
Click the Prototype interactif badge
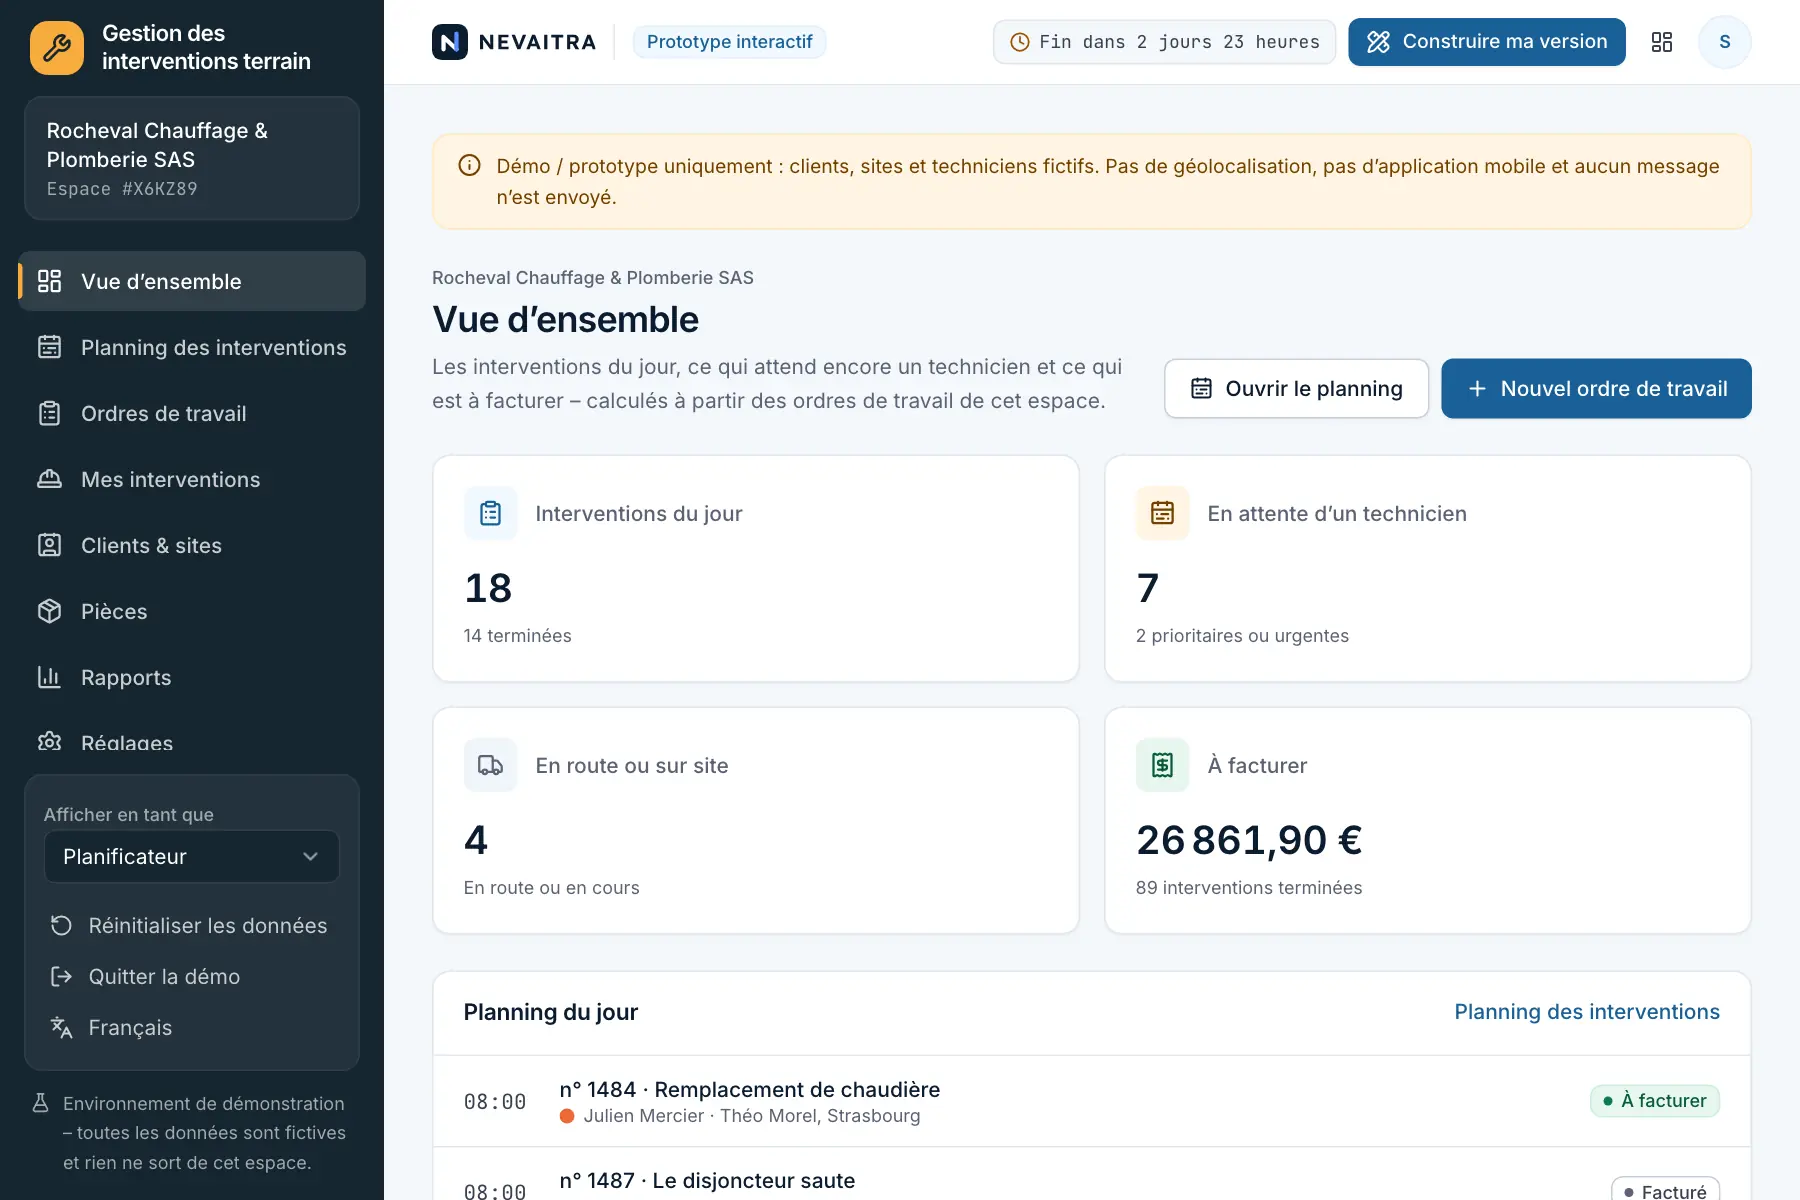coord(730,42)
